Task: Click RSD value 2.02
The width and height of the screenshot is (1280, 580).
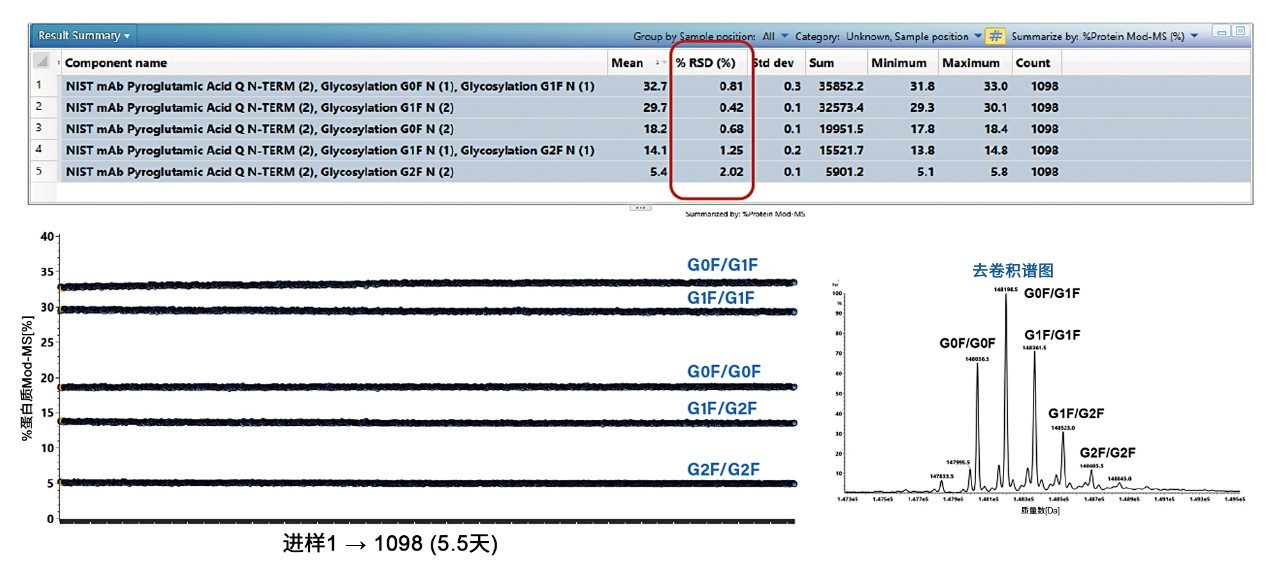Action: [733, 171]
